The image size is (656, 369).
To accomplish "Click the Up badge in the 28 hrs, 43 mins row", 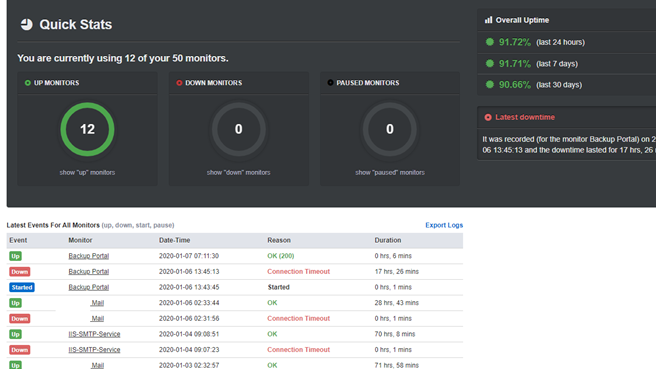I will click(15, 303).
